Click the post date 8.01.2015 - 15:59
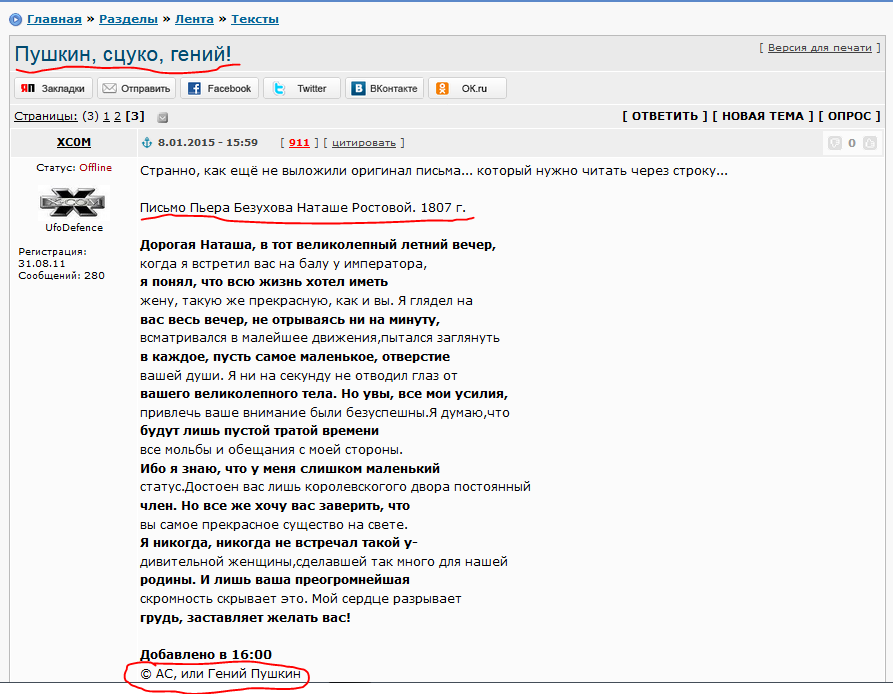Screen dimensions: 893x694 (208, 142)
